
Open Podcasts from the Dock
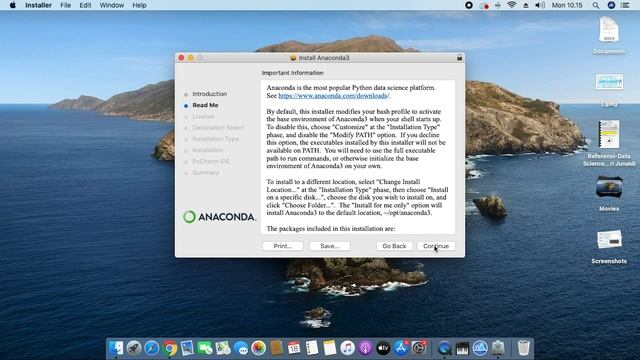365,348
